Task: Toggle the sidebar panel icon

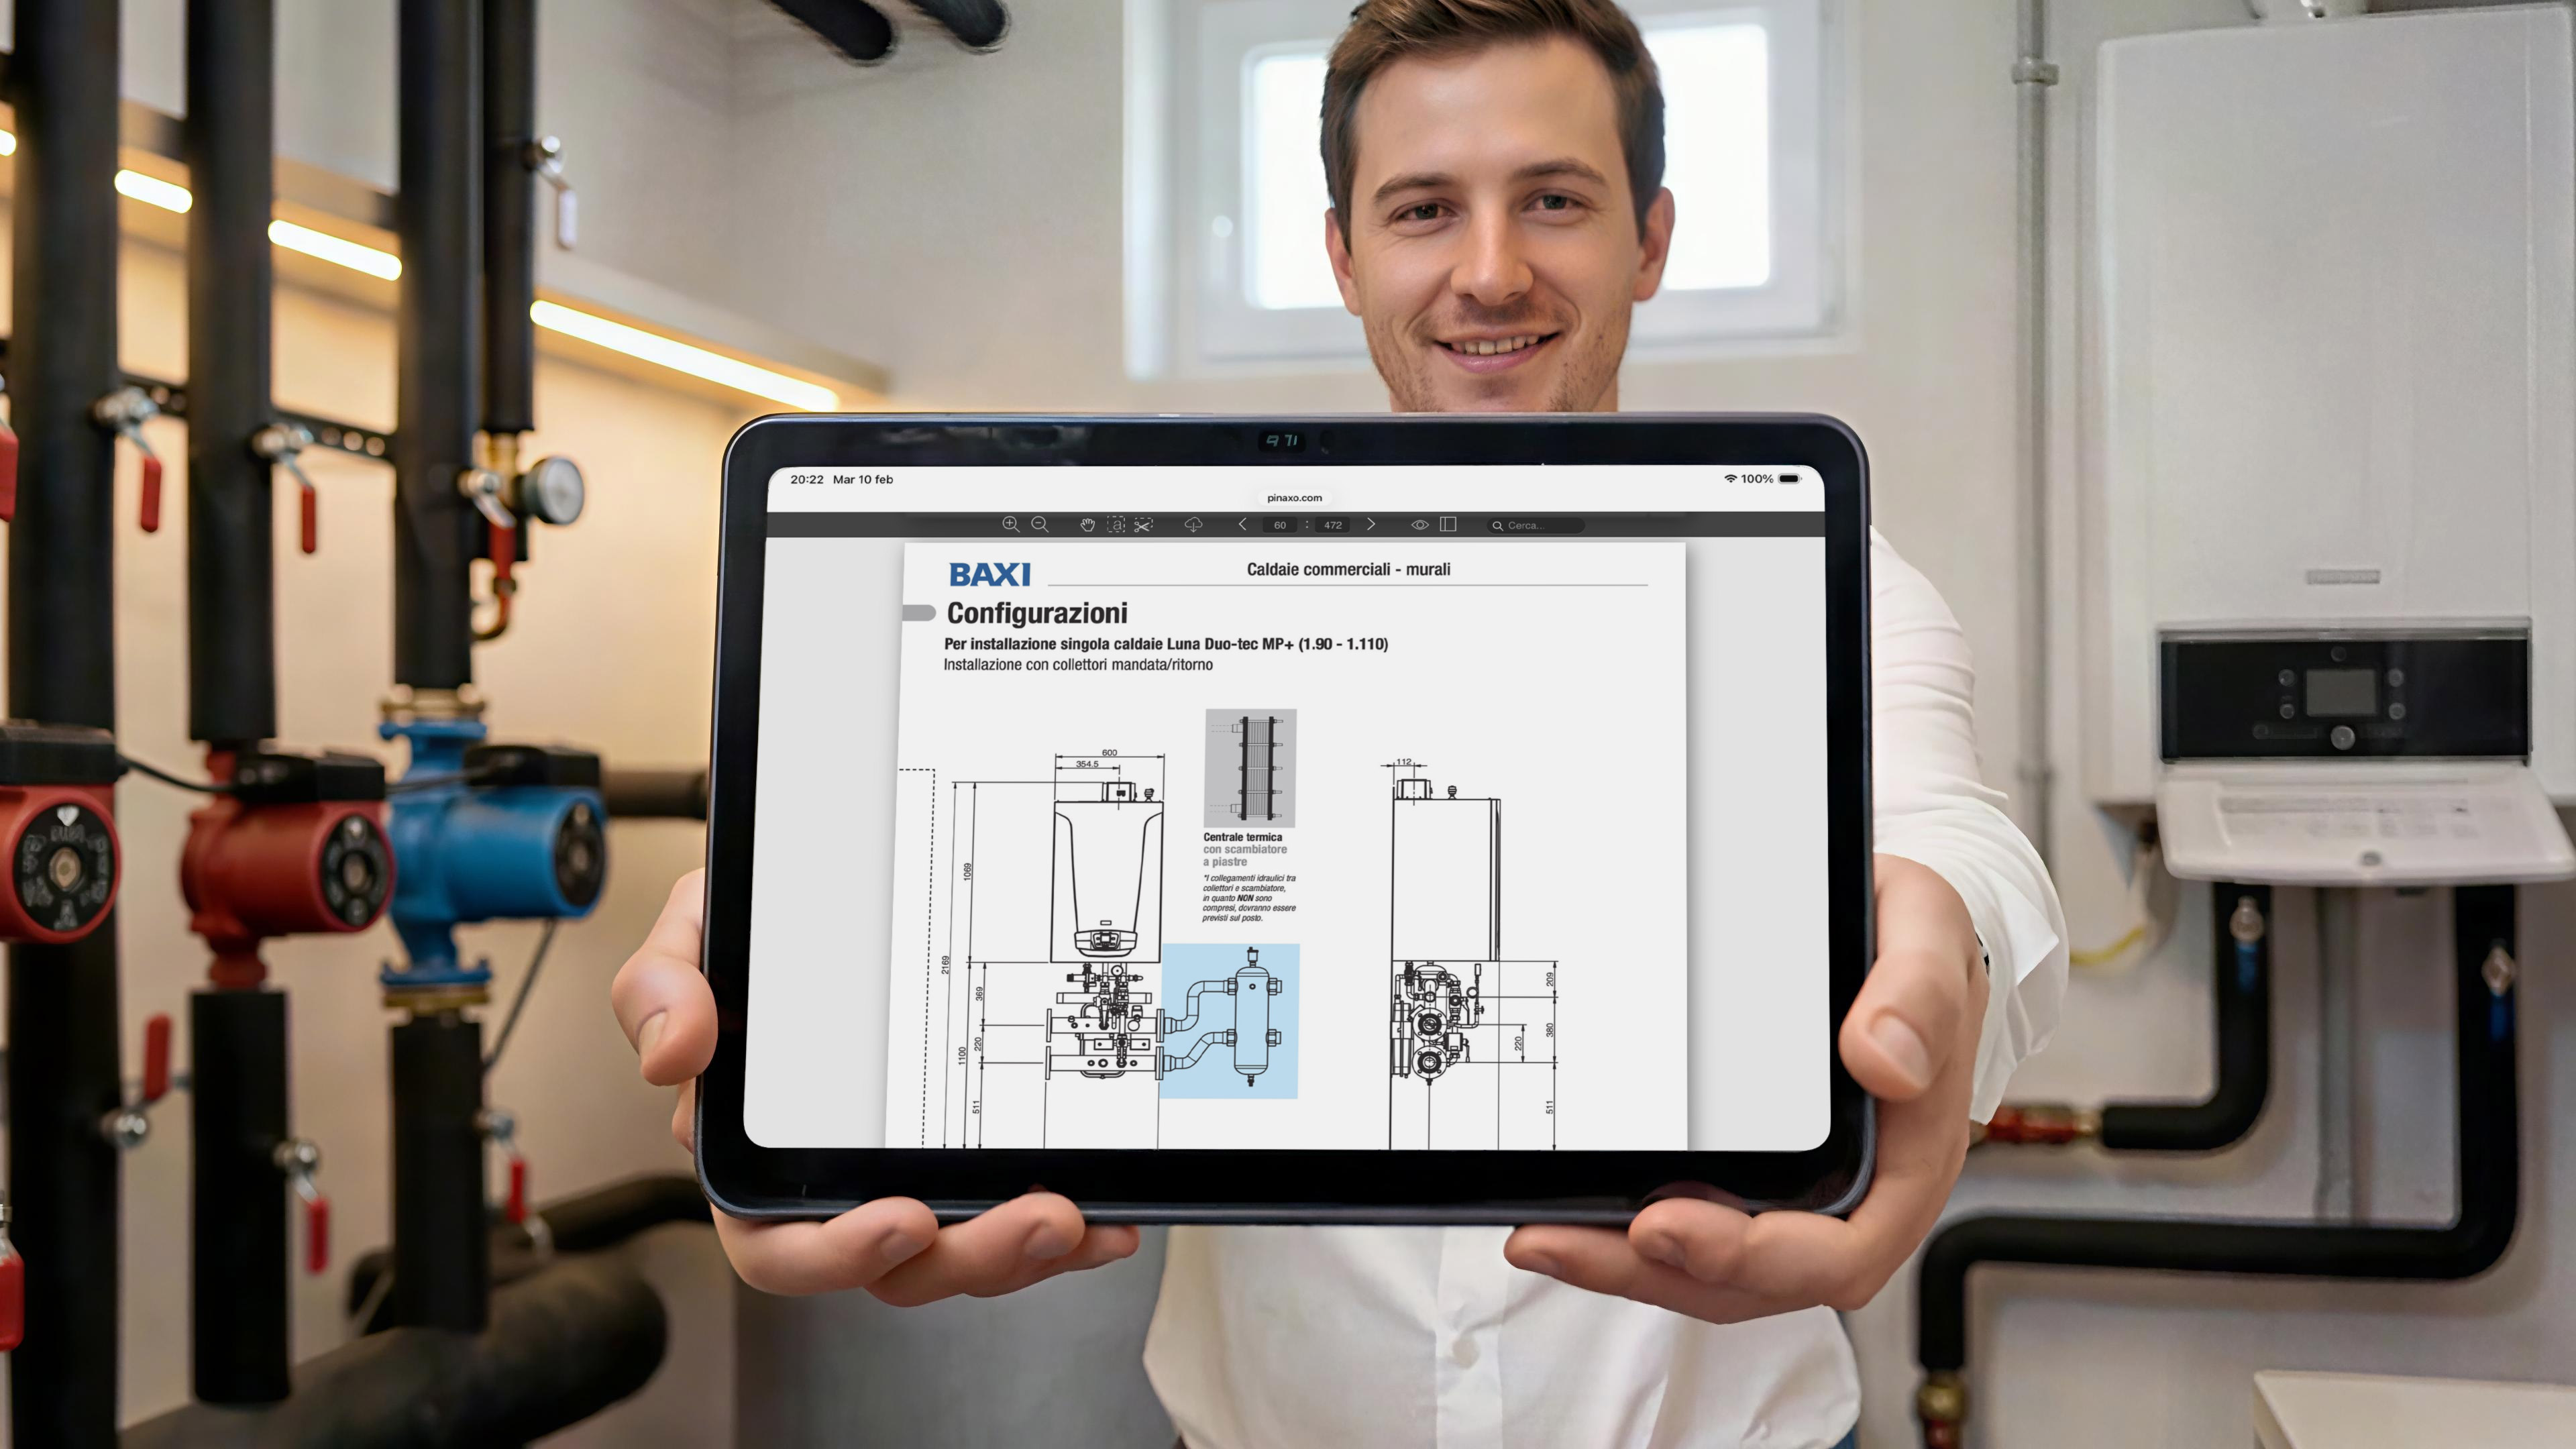Action: 1448,524
